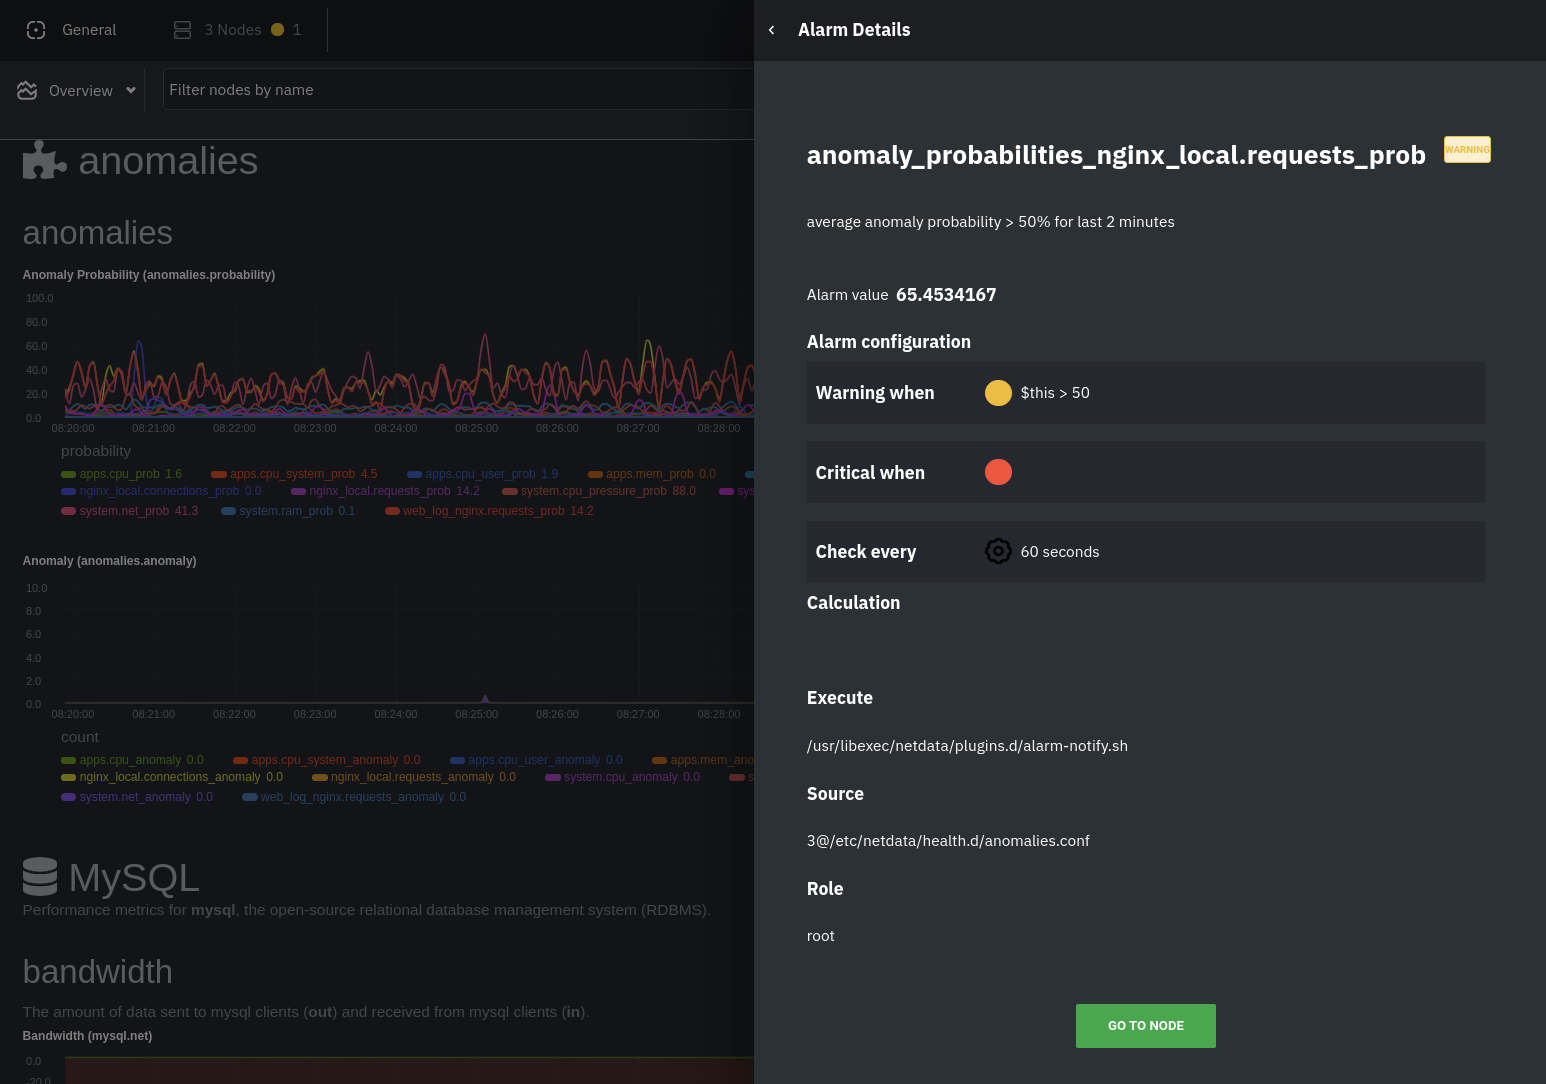Click the anomaly probability chart plot area
1546x1084 pixels.
(409, 357)
